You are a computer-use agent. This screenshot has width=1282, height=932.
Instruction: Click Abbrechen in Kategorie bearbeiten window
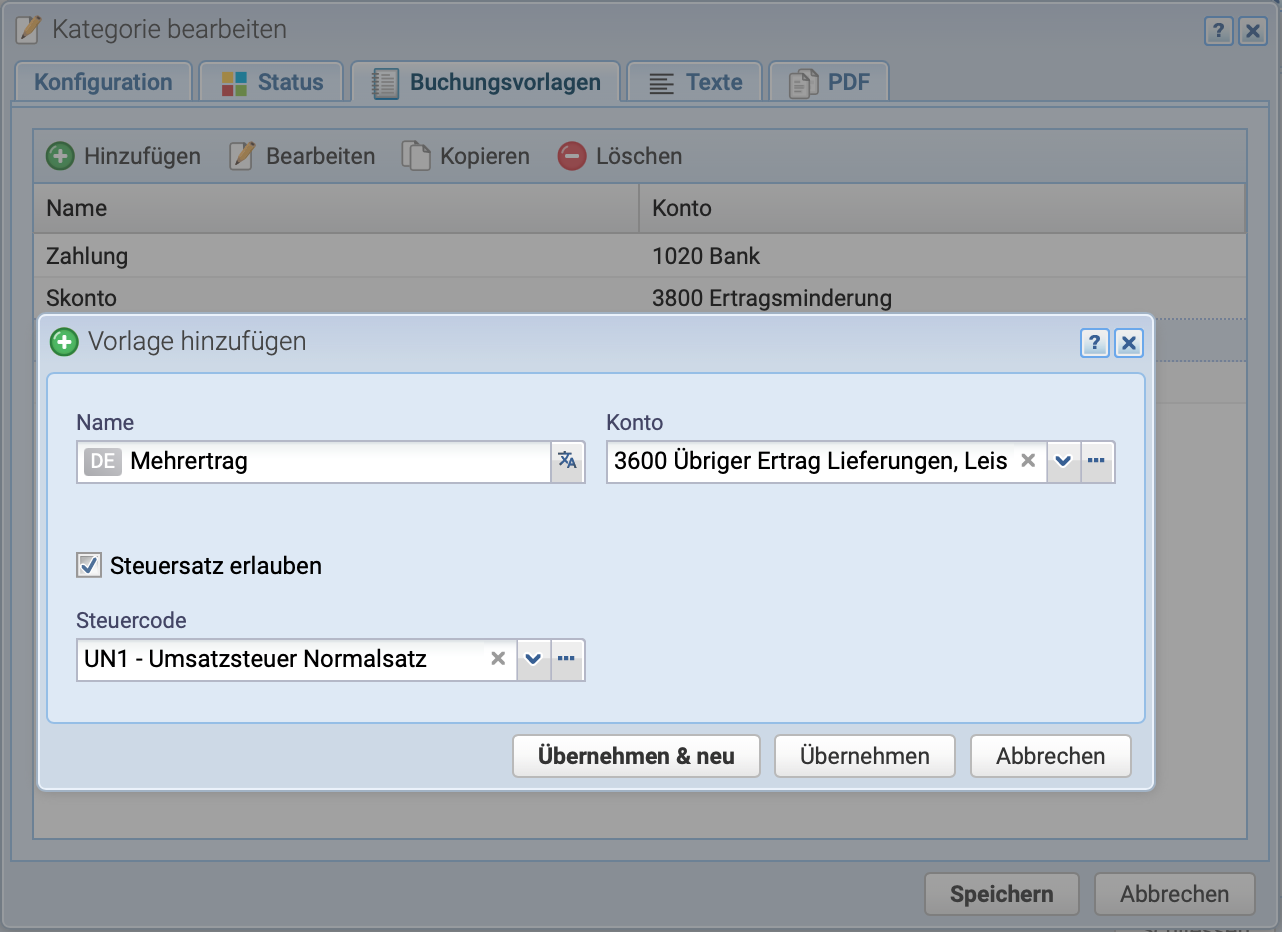(x=1175, y=894)
